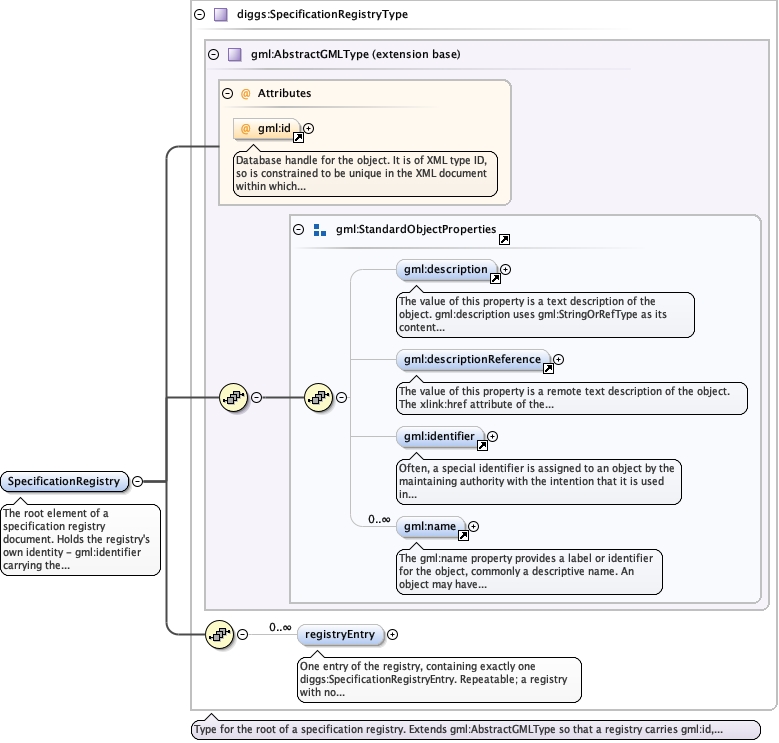Image resolution: width=779 pixels, height=743 pixels.
Task: Follow the gml:description reference arrow icon
Action: point(495,279)
